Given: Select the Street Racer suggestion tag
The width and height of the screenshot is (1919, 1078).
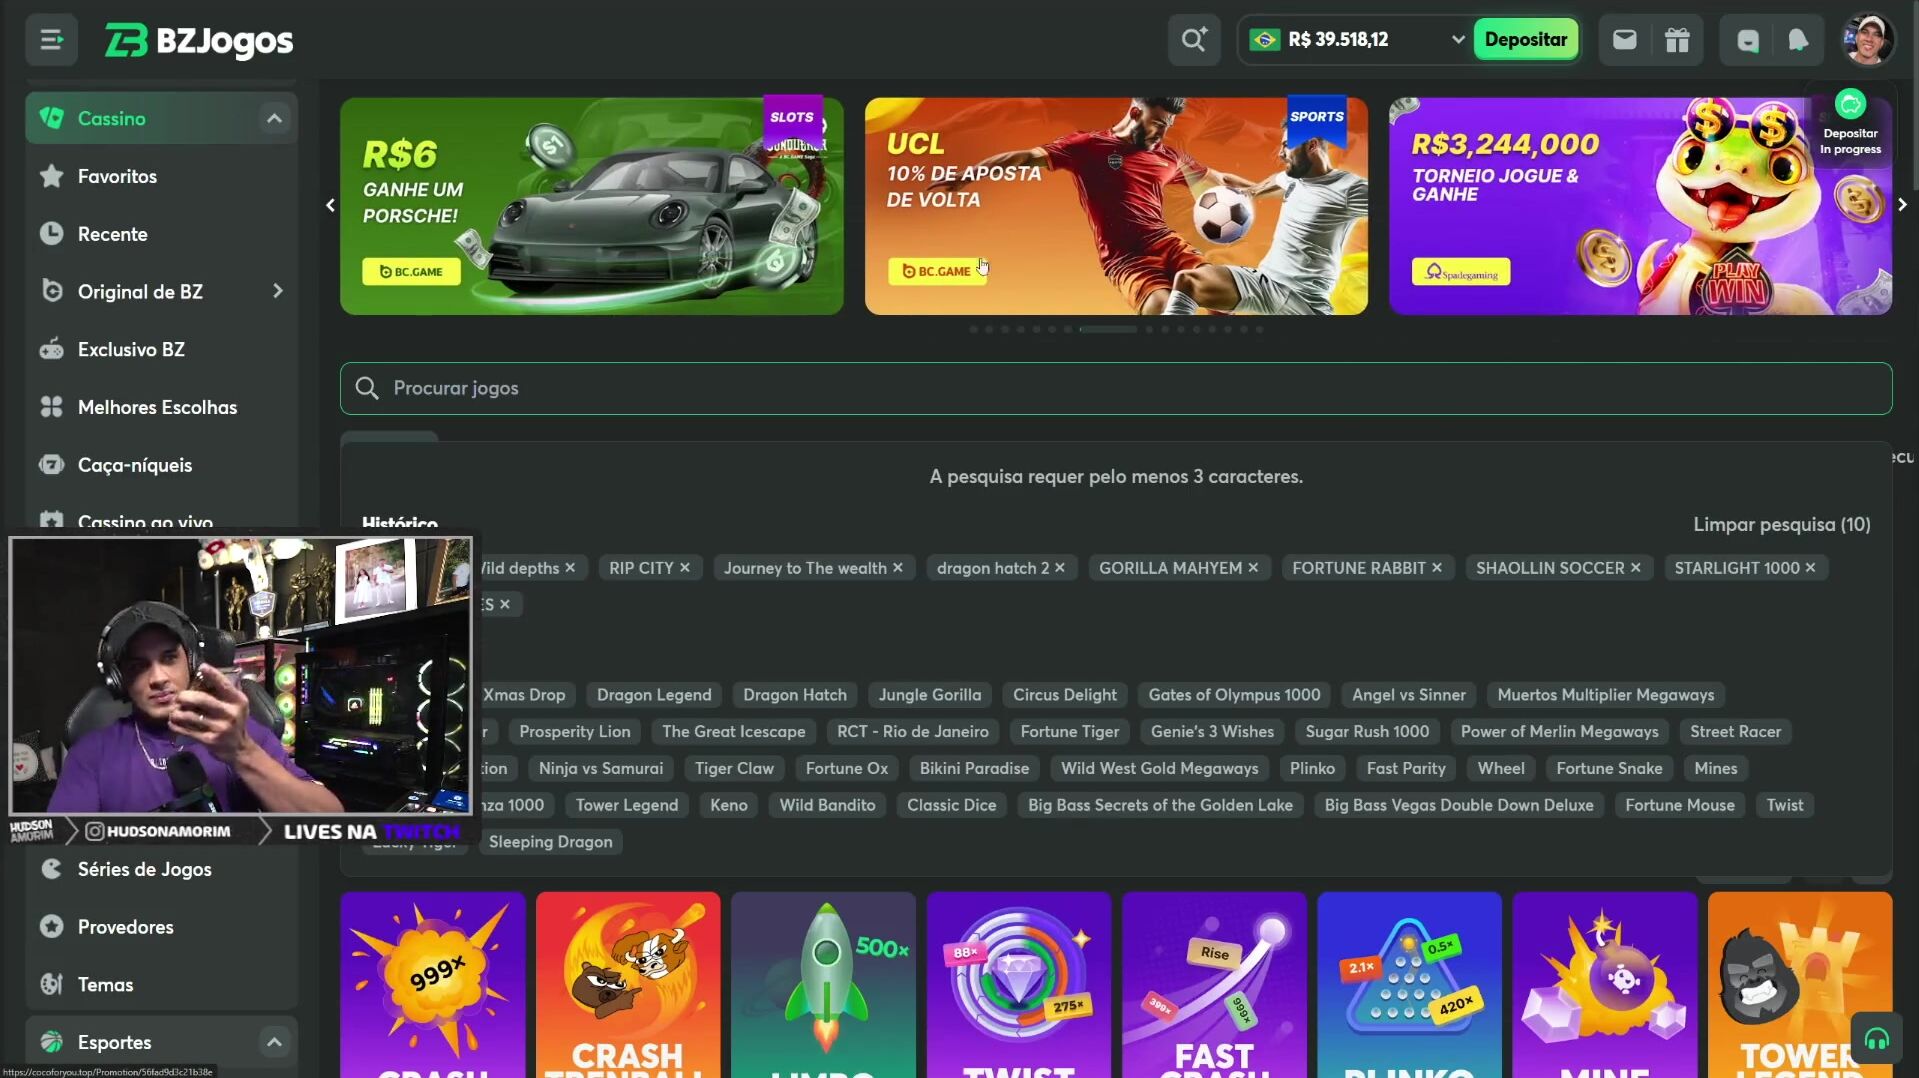Looking at the screenshot, I should [1735, 732].
